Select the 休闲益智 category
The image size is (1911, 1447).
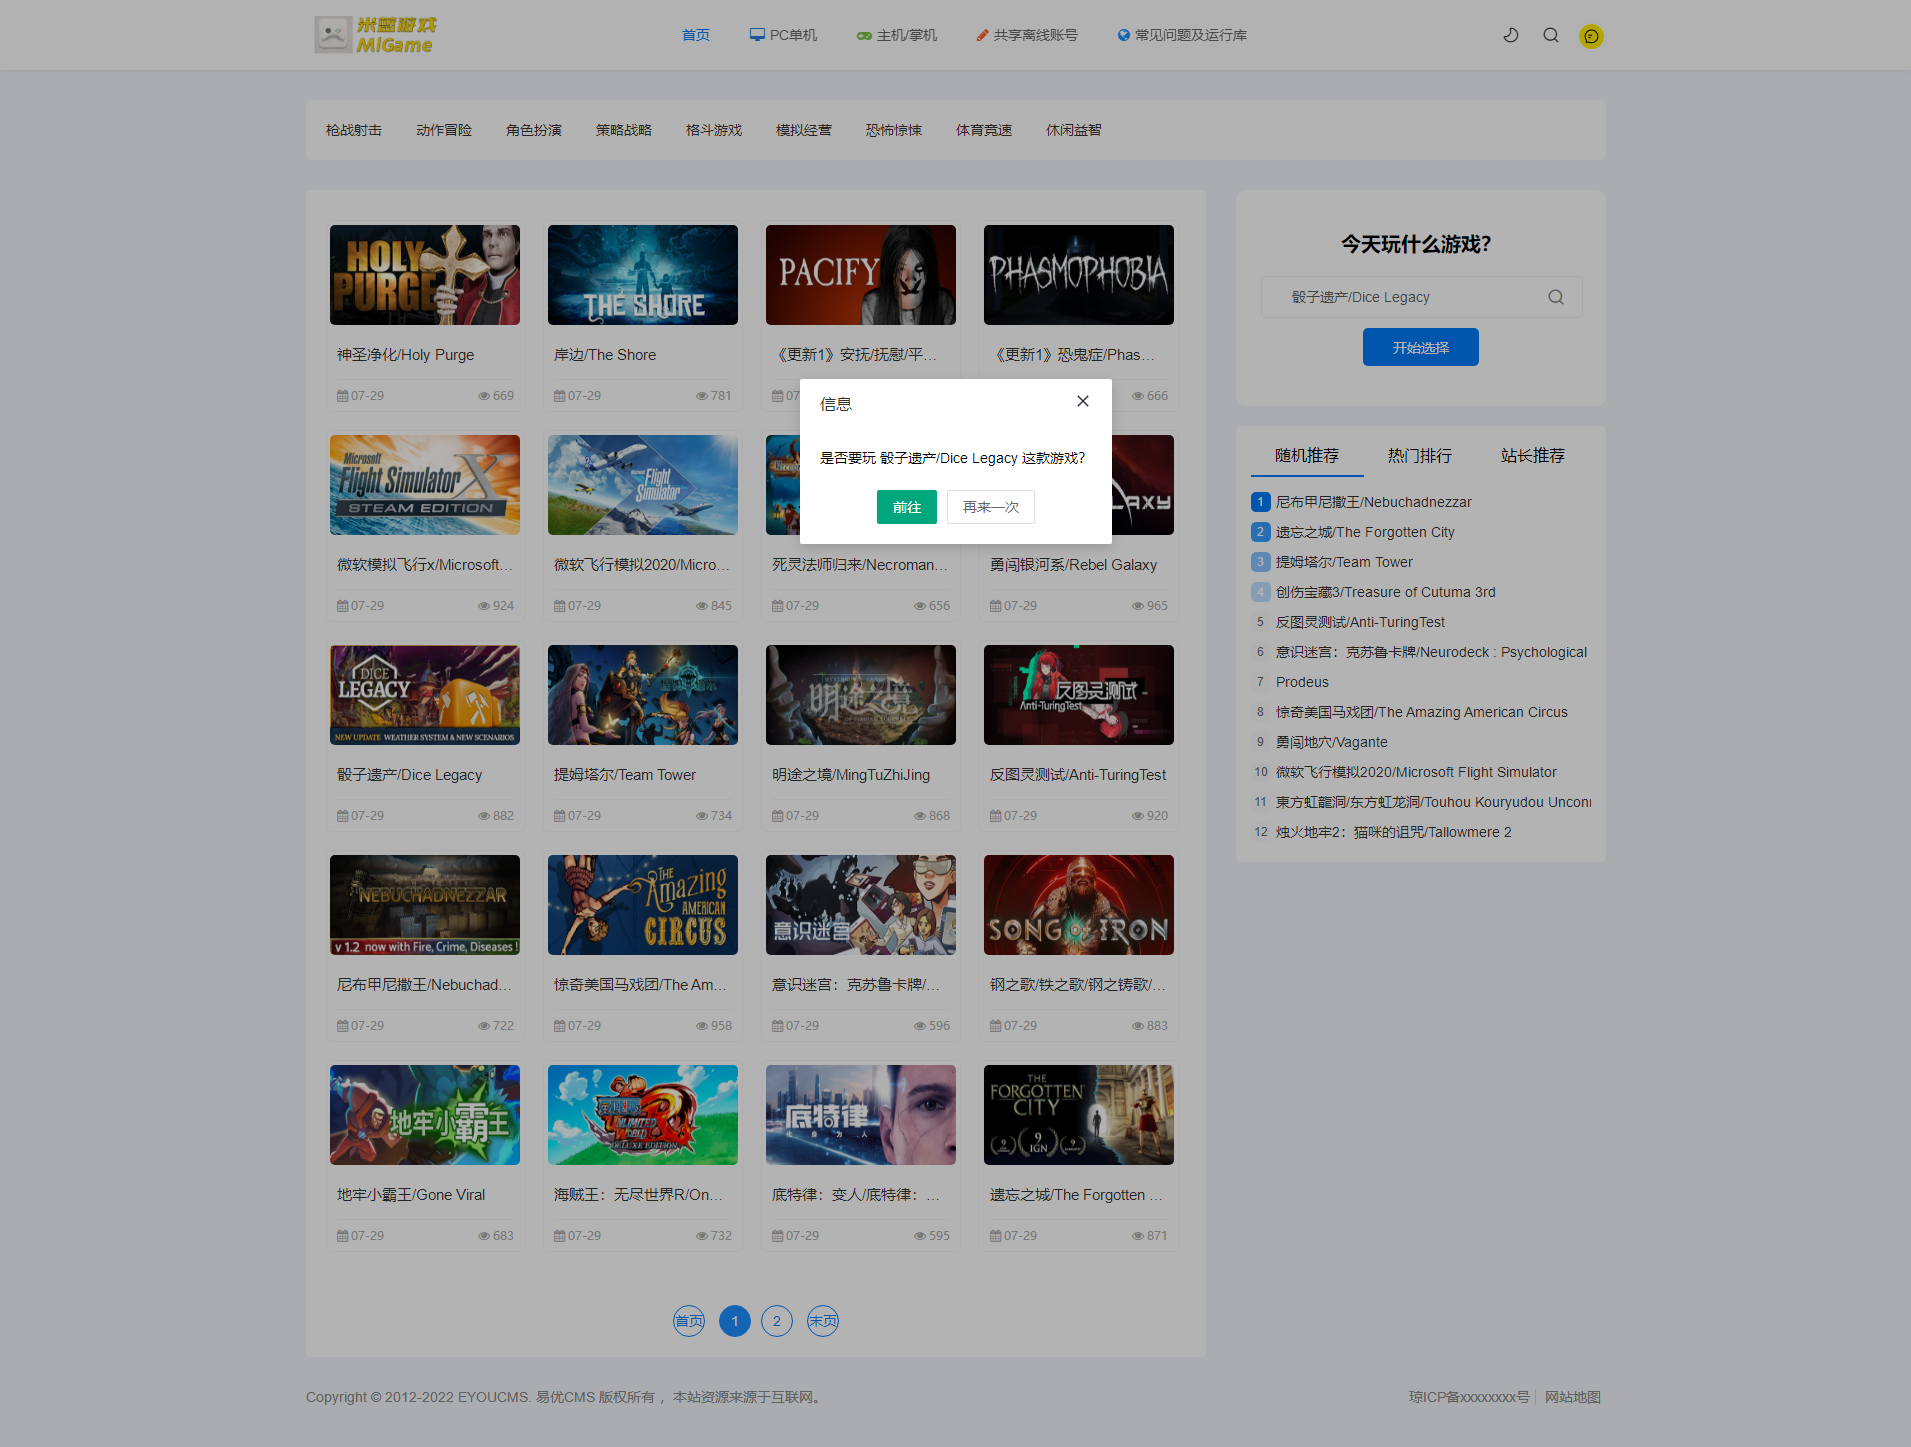point(1074,130)
